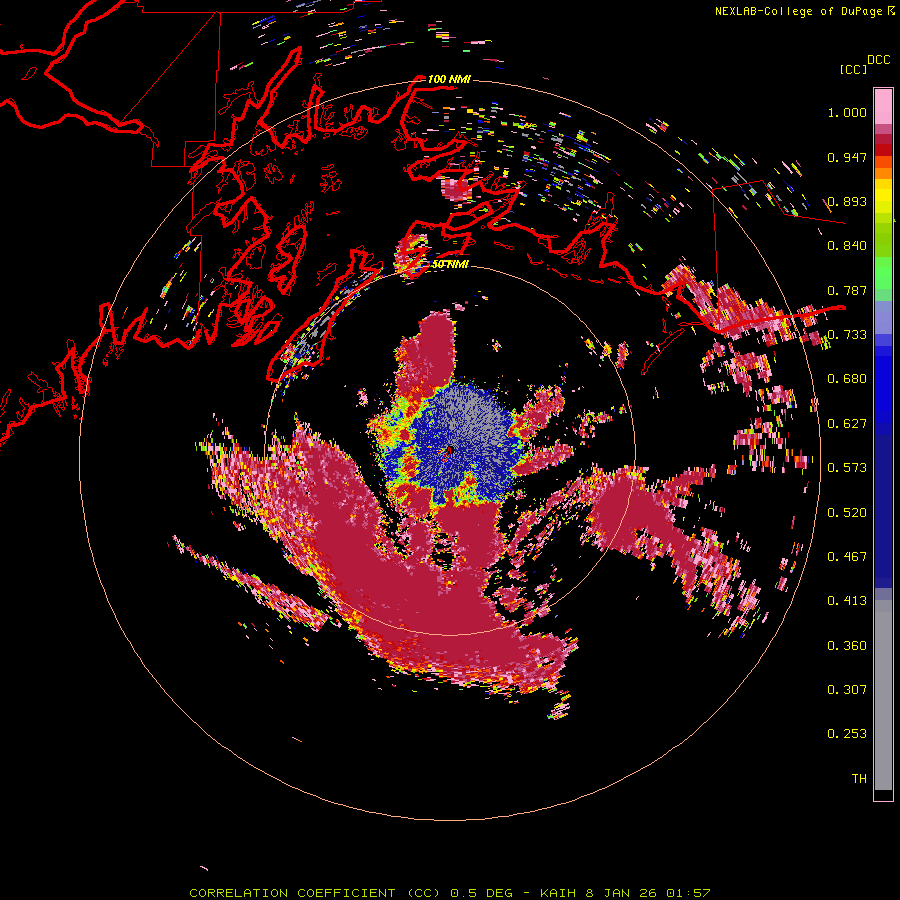Screen dimensions: 900x900
Task: Click the CORRELATION COEFFICIENT caption at bottom
Action: pos(449,893)
